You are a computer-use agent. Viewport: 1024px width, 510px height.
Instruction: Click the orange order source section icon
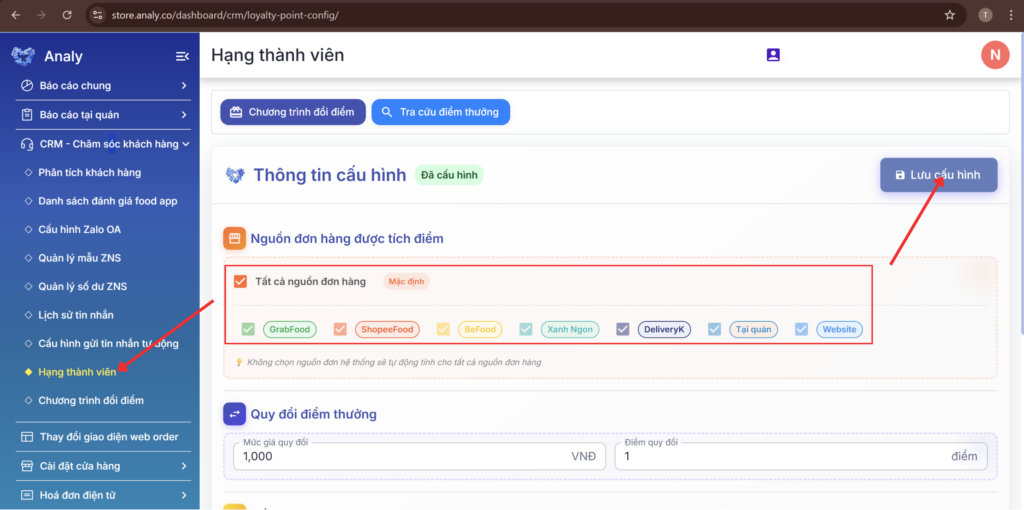click(234, 238)
